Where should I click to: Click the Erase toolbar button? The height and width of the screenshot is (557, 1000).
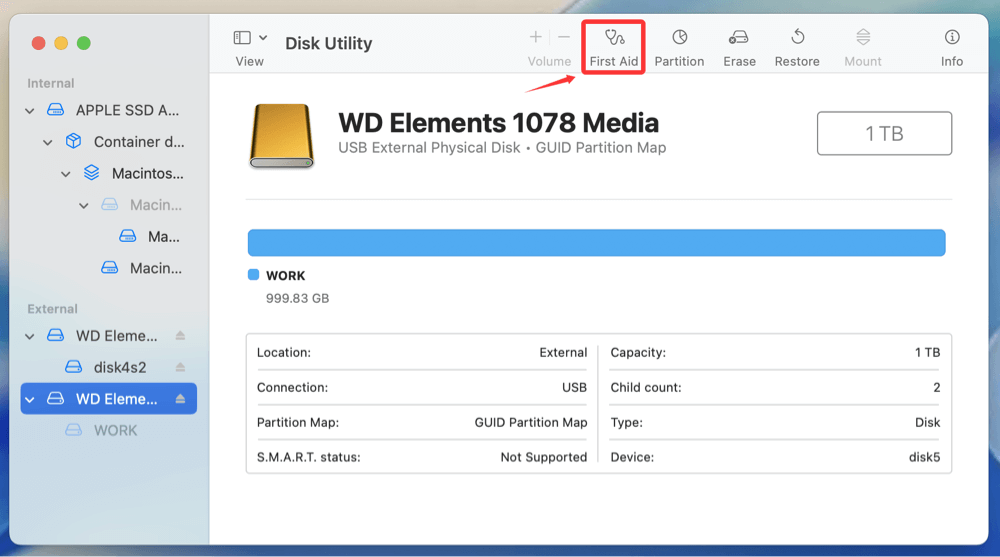tap(739, 47)
